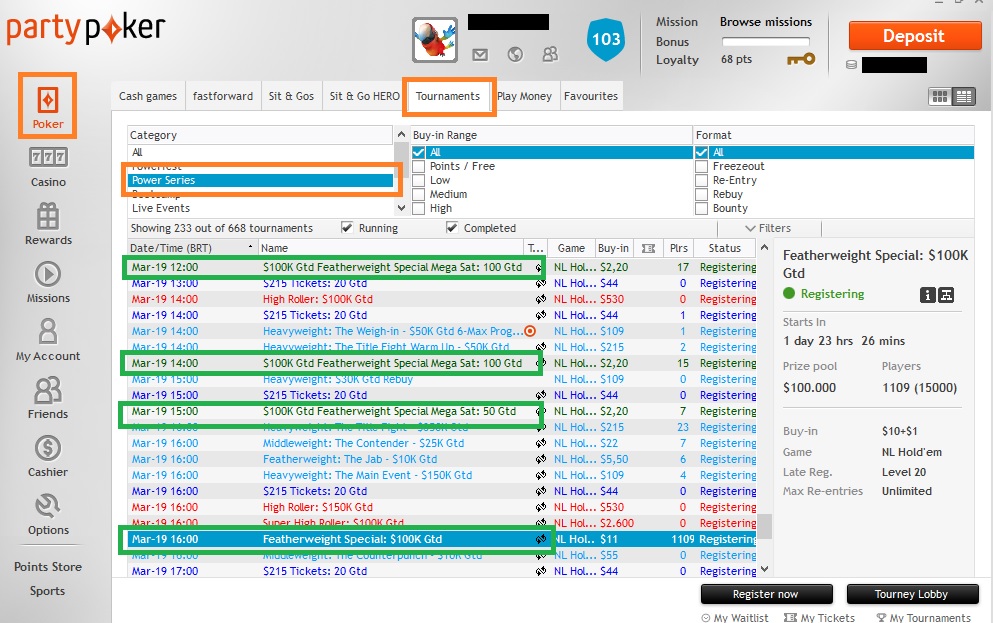Open the Casino section icon
Viewport: 993px width, 623px height.
[48, 157]
